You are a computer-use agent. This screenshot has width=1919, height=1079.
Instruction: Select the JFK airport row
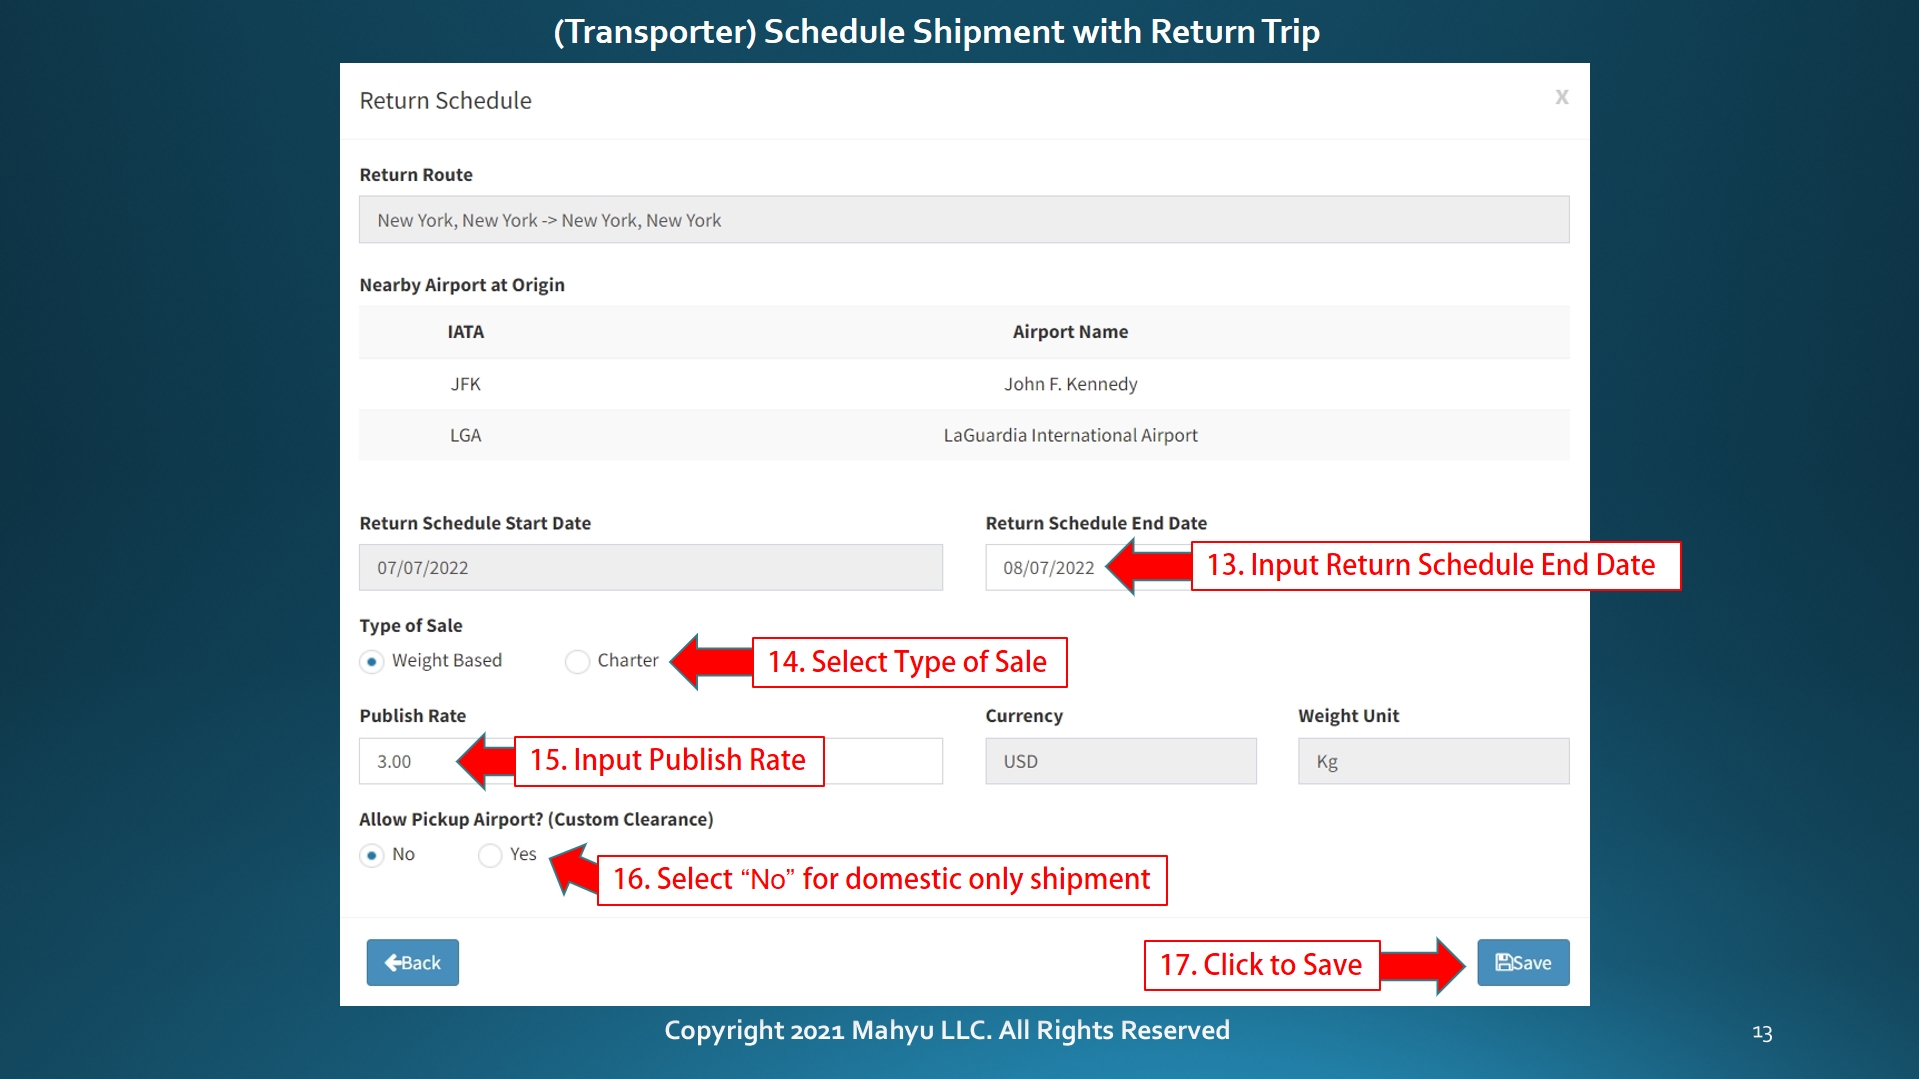coord(964,384)
